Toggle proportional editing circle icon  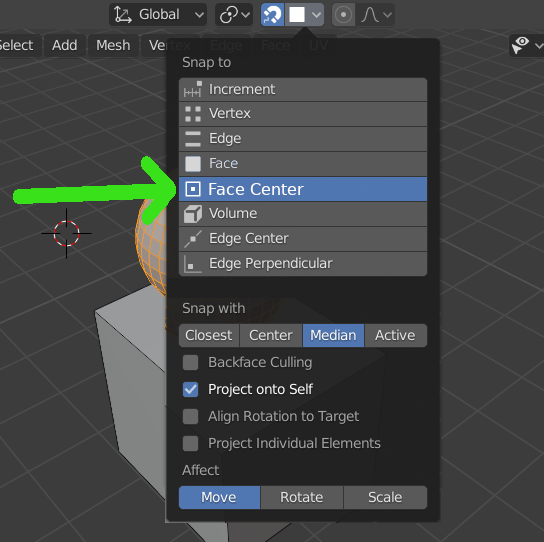tap(343, 15)
